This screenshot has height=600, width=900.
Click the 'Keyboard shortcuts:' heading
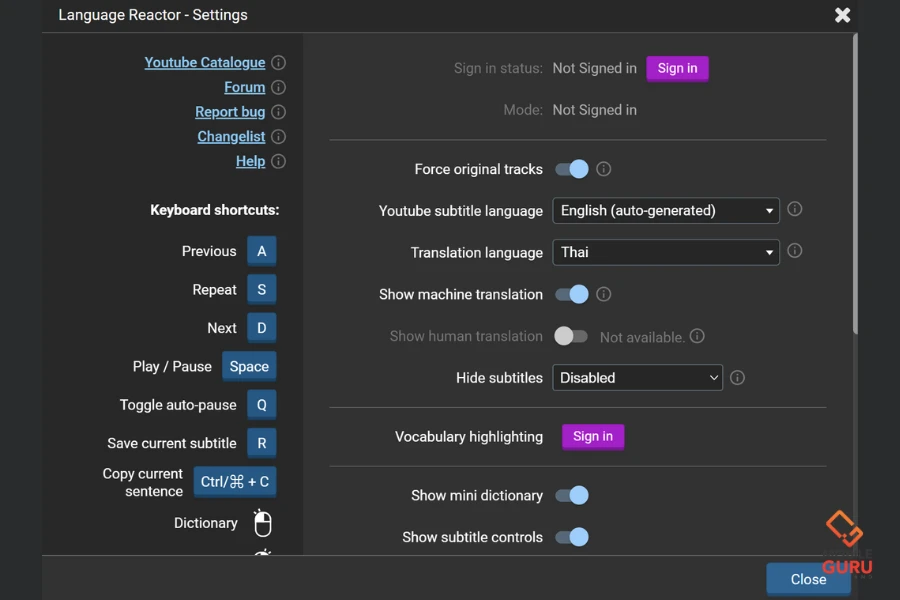point(215,210)
